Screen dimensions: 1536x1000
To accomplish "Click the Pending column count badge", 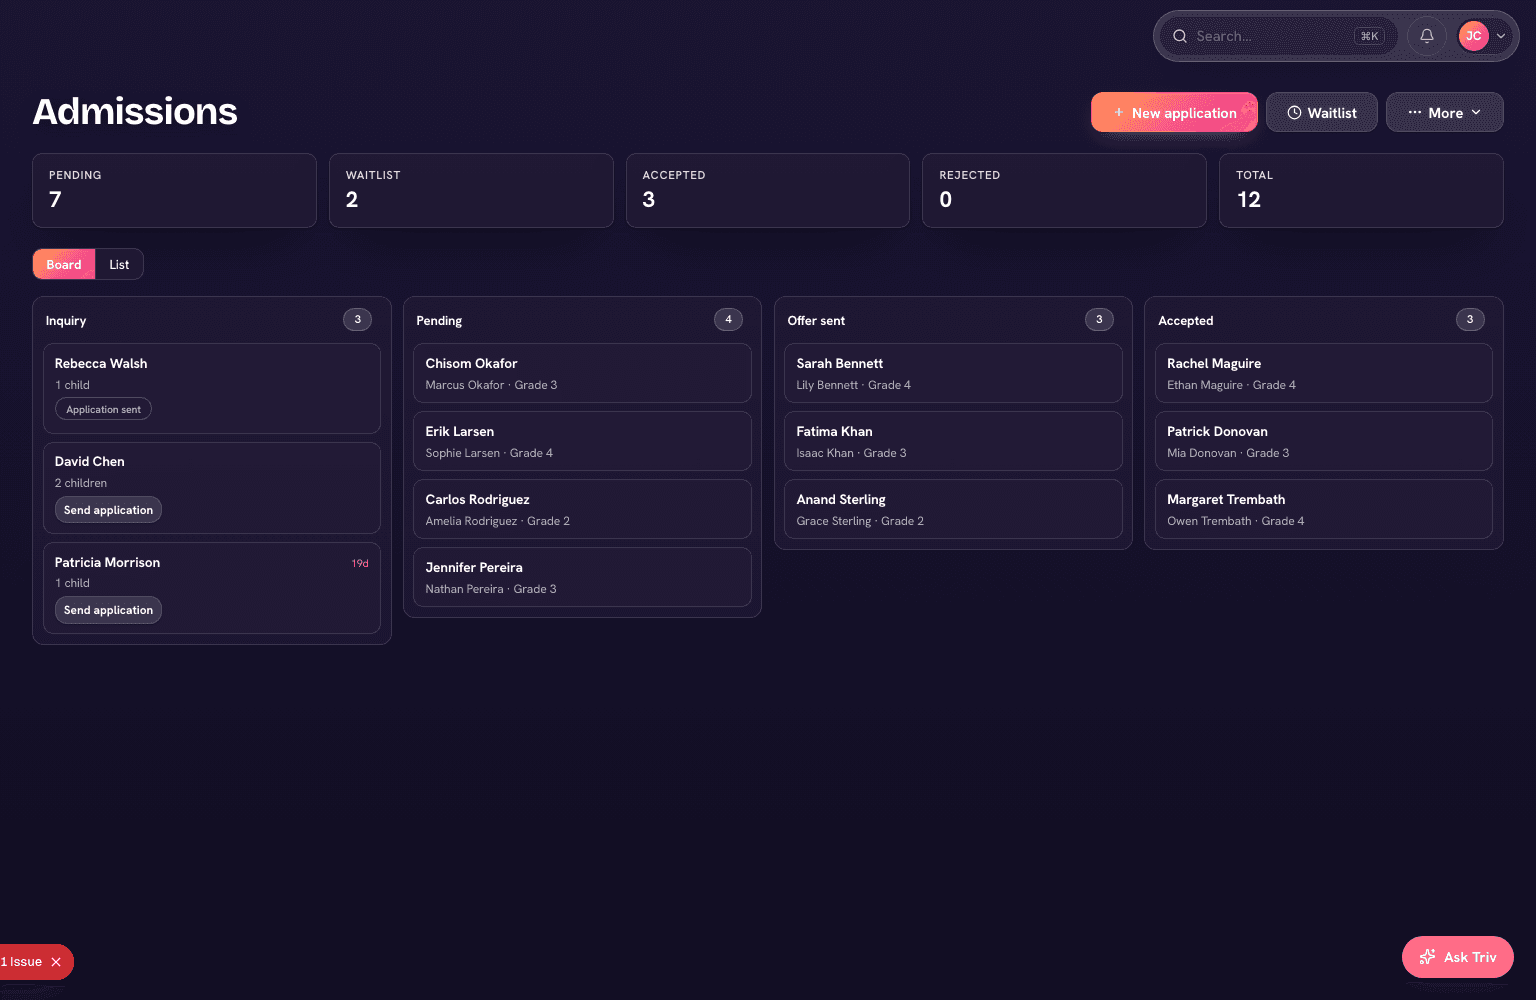I will point(728,320).
